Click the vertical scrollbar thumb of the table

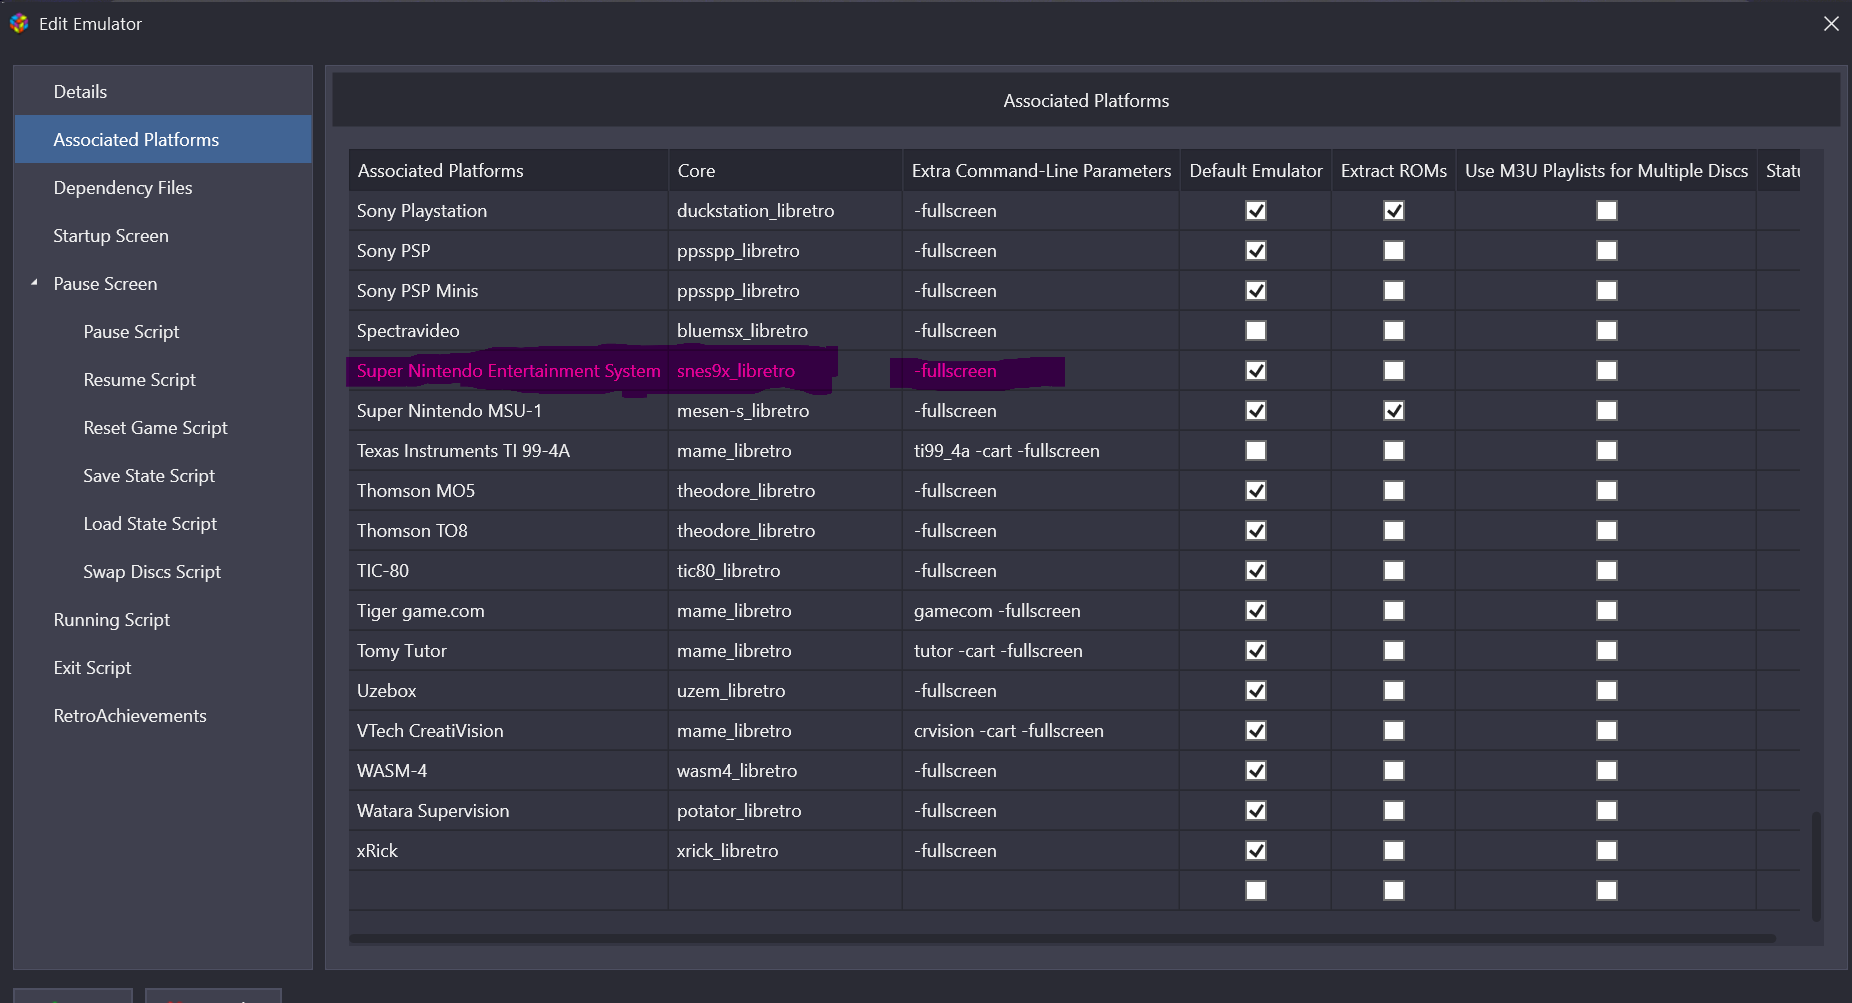click(1815, 865)
